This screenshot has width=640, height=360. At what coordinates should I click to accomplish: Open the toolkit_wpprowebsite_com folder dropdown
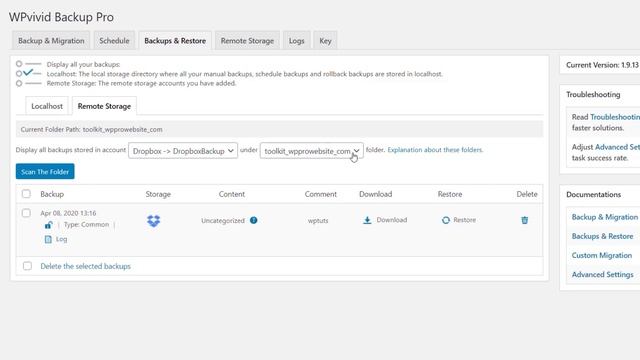coord(311,151)
